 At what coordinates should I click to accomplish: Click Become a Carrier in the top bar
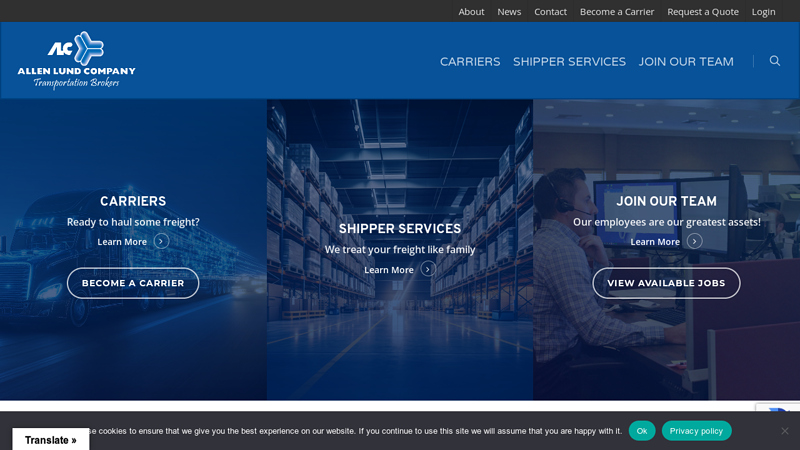click(617, 11)
